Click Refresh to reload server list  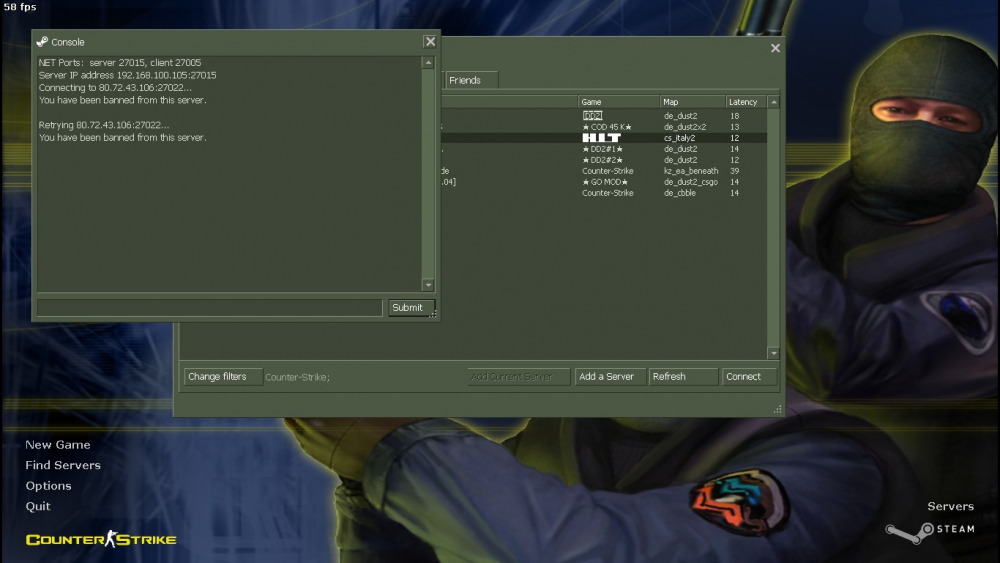[684, 377]
